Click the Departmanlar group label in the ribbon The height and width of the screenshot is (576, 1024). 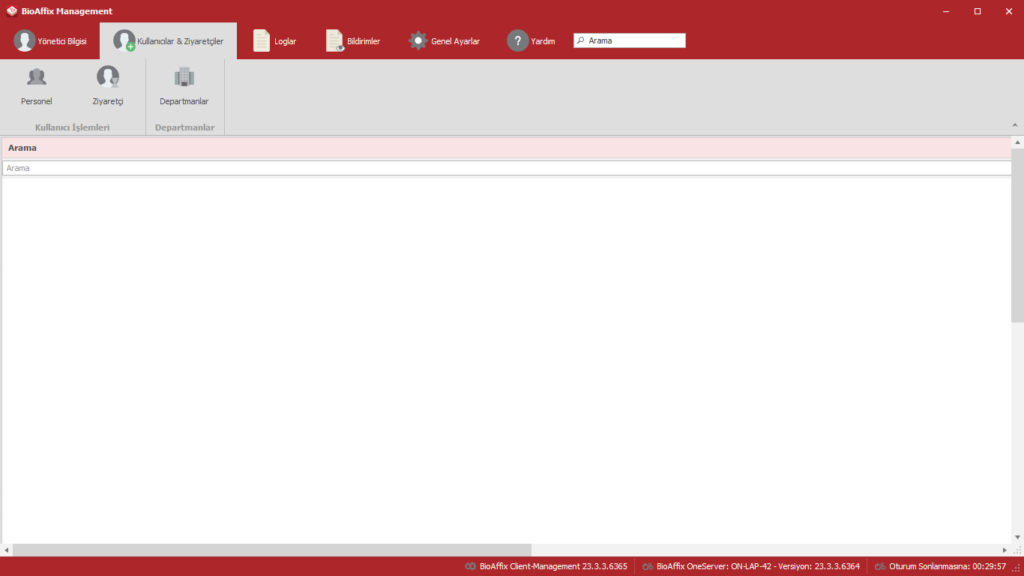point(185,127)
